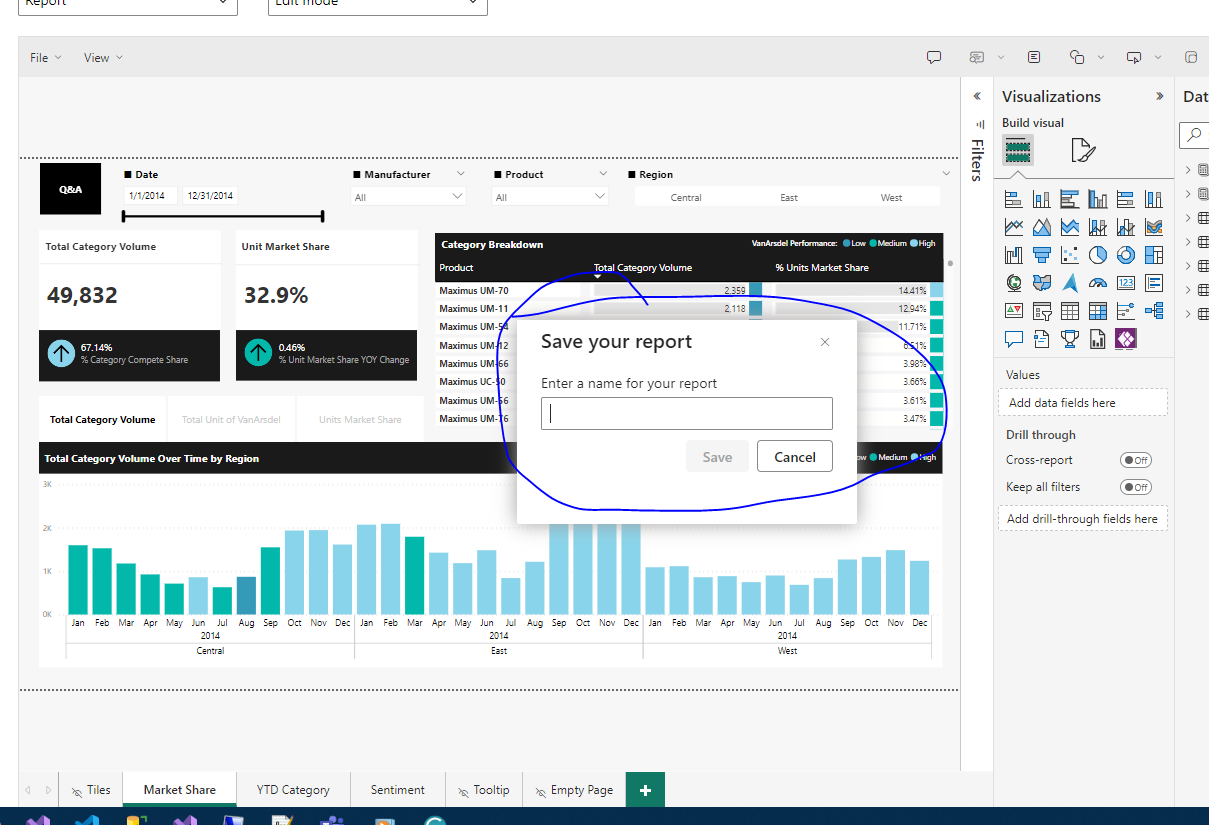Click the end date 12/31/2014 field
This screenshot has width=1209, height=825.
click(x=210, y=195)
